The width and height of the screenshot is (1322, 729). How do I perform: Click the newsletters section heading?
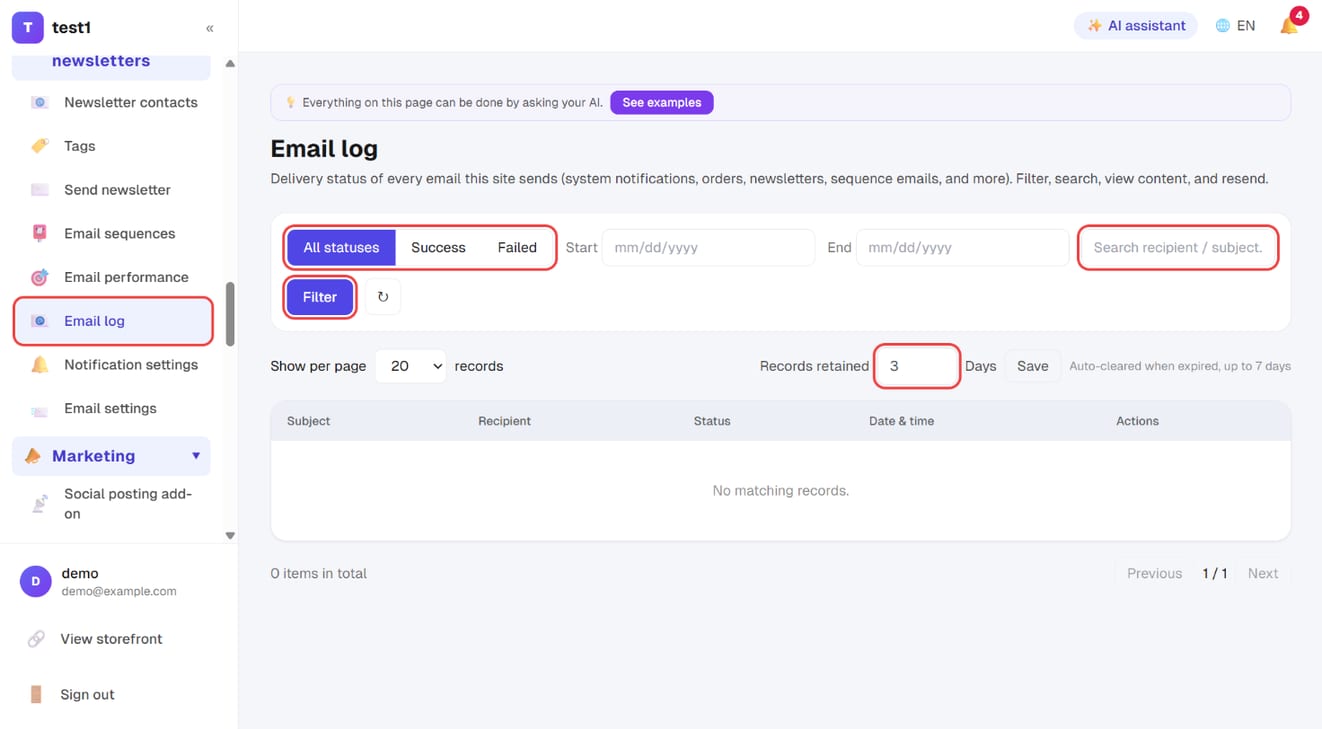tap(101, 61)
